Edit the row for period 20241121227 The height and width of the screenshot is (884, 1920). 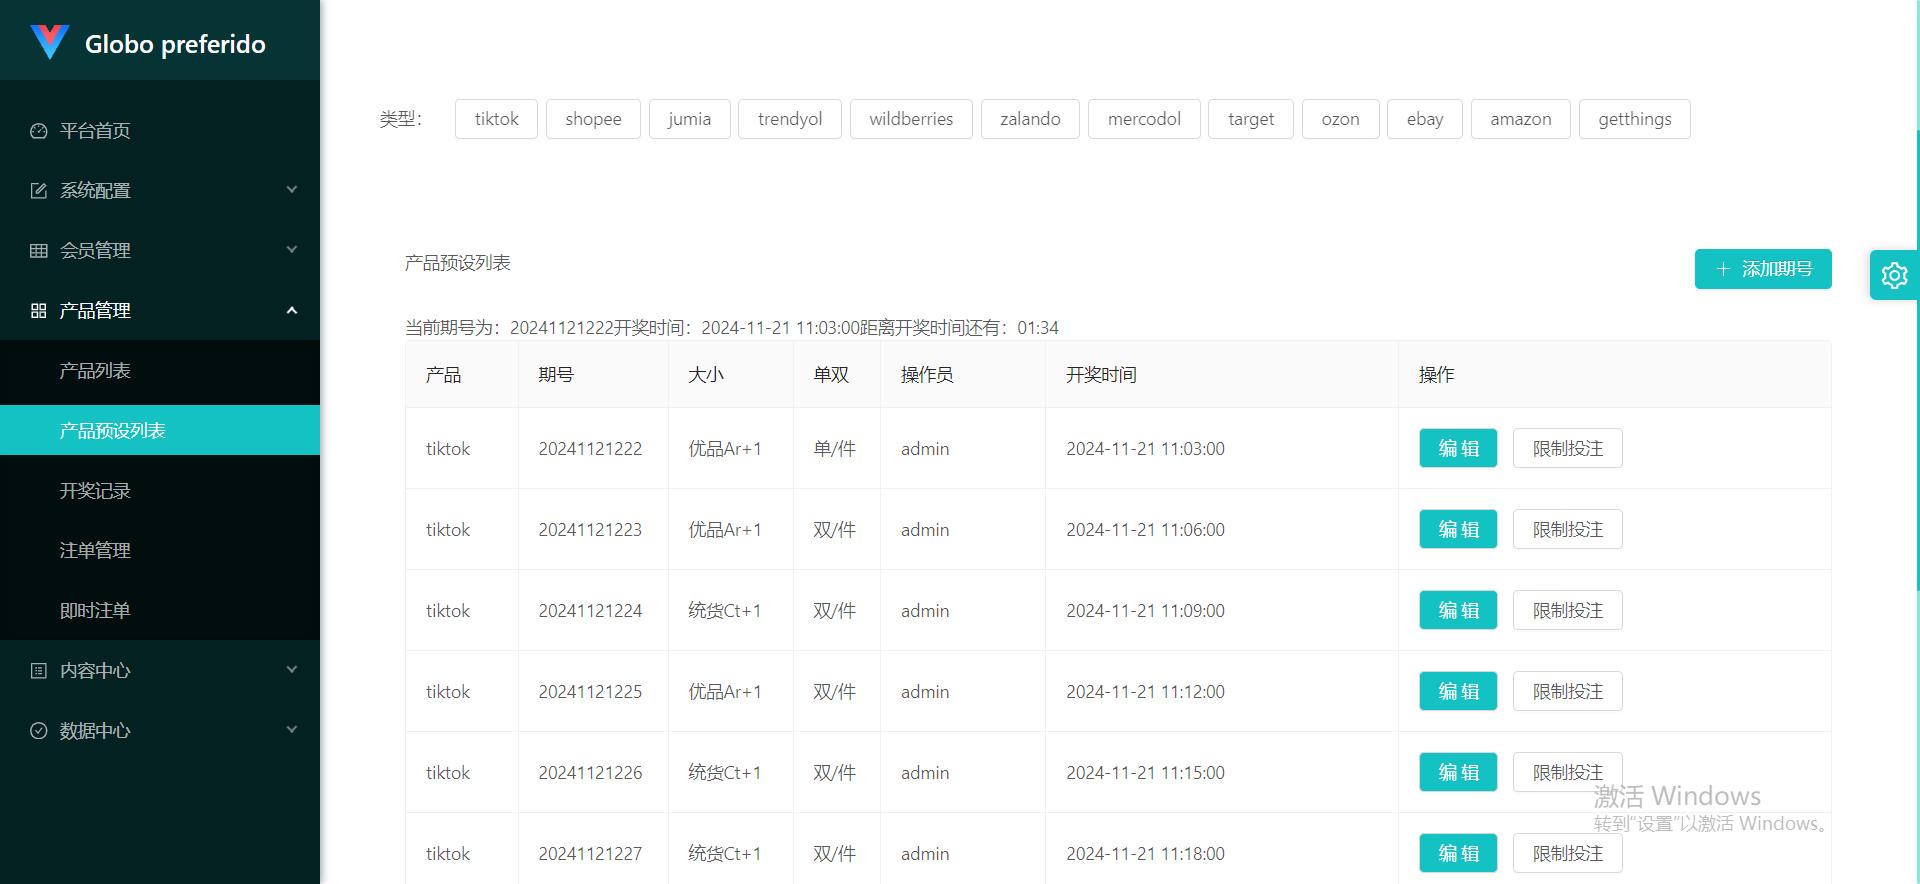pos(1458,853)
